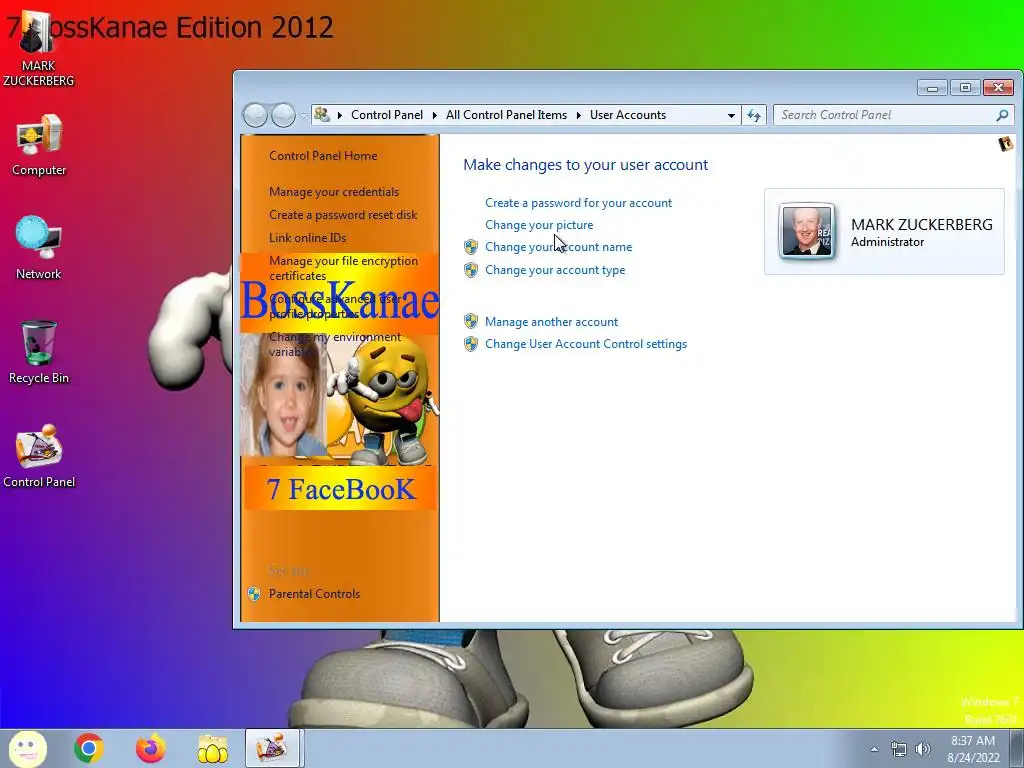Screen dimensions: 1024x768
Task: Open the address bar history dropdown
Action: pos(731,116)
